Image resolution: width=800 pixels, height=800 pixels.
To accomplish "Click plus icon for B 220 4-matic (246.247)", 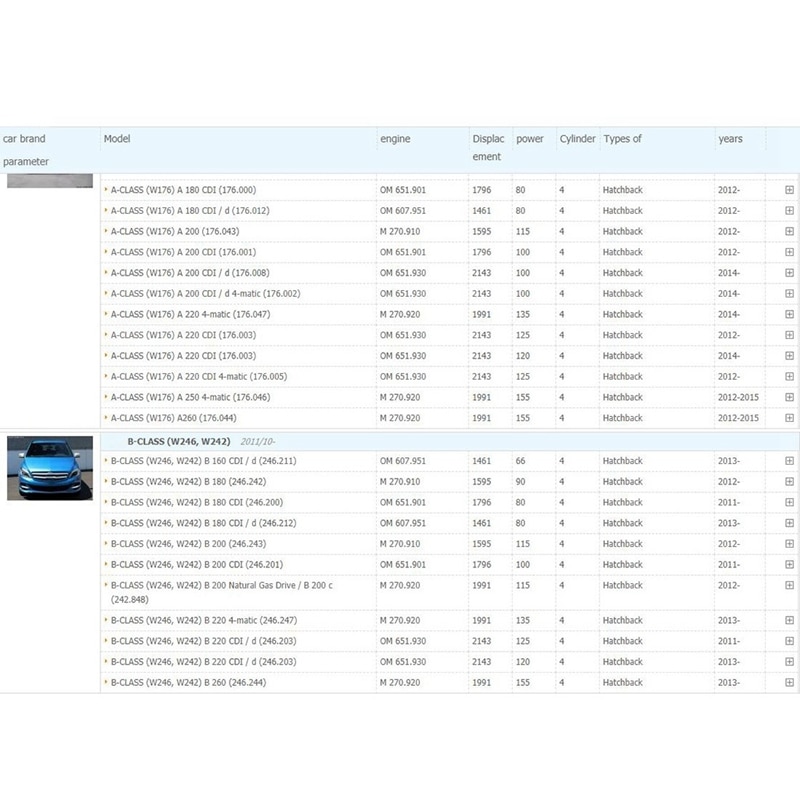I will [789, 620].
